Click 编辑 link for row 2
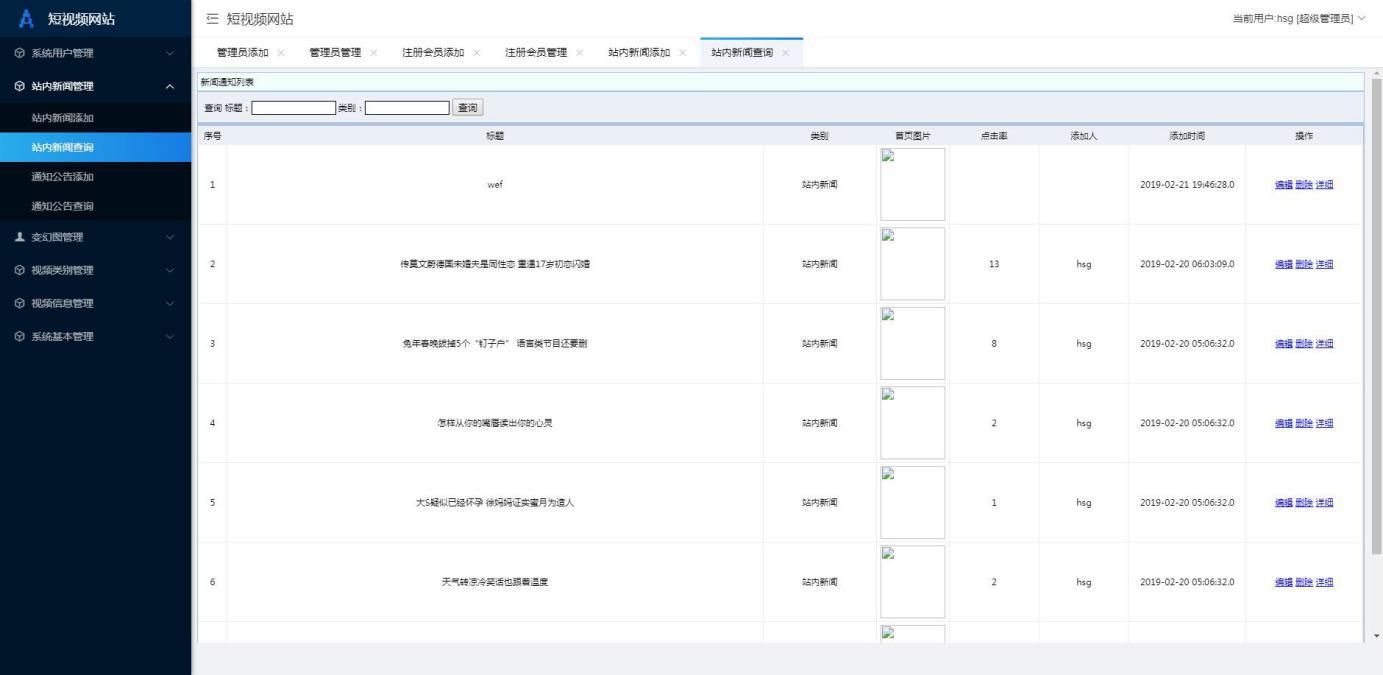 (x=1283, y=264)
